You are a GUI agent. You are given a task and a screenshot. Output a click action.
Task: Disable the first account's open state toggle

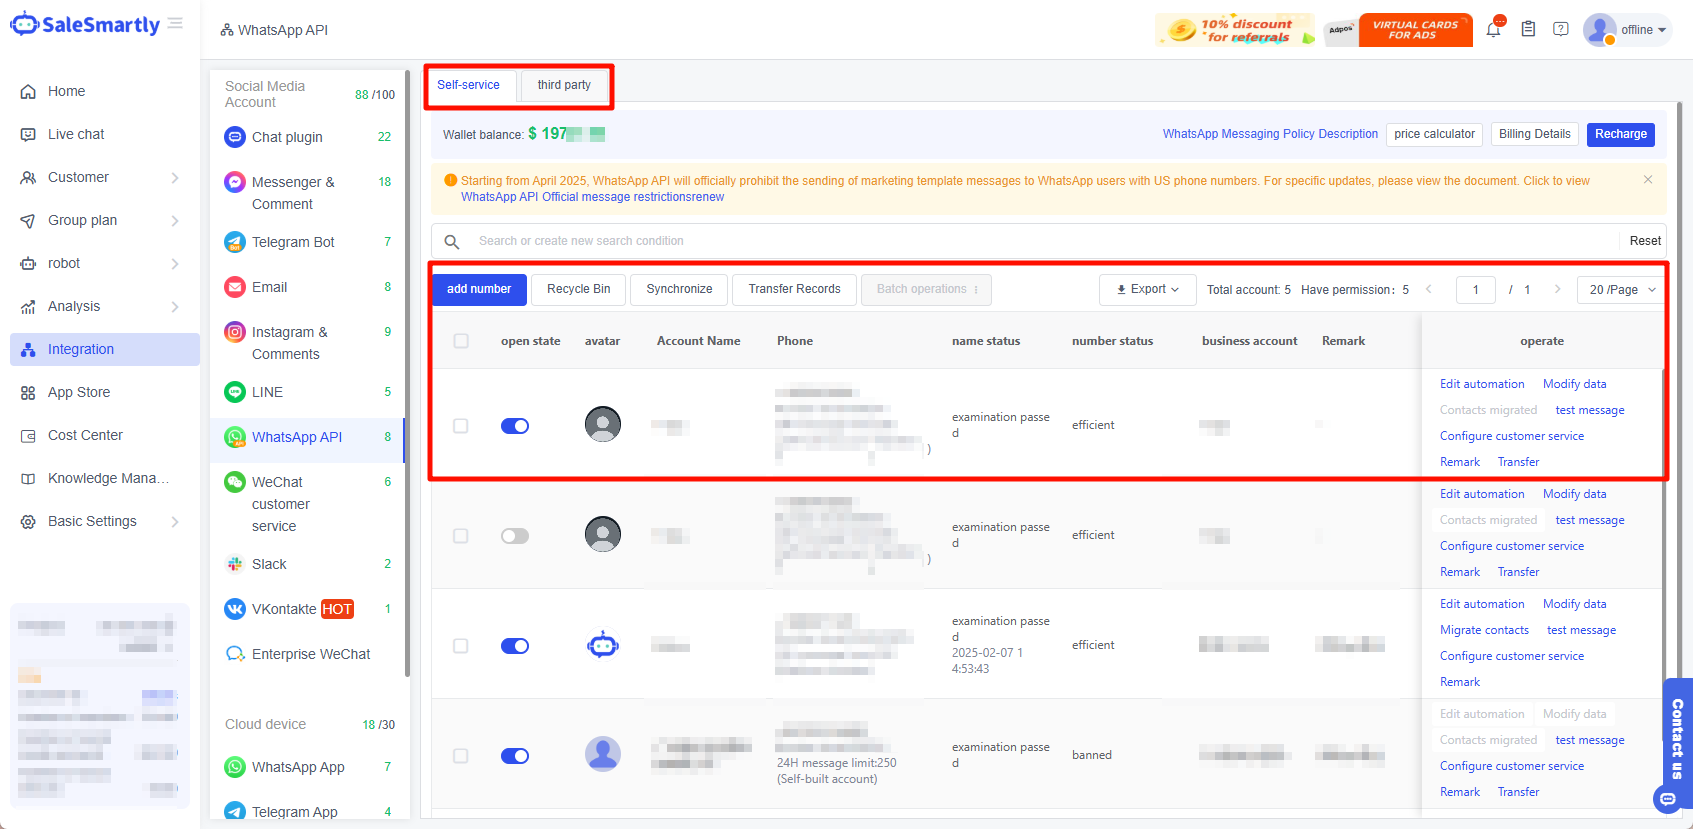(x=515, y=426)
